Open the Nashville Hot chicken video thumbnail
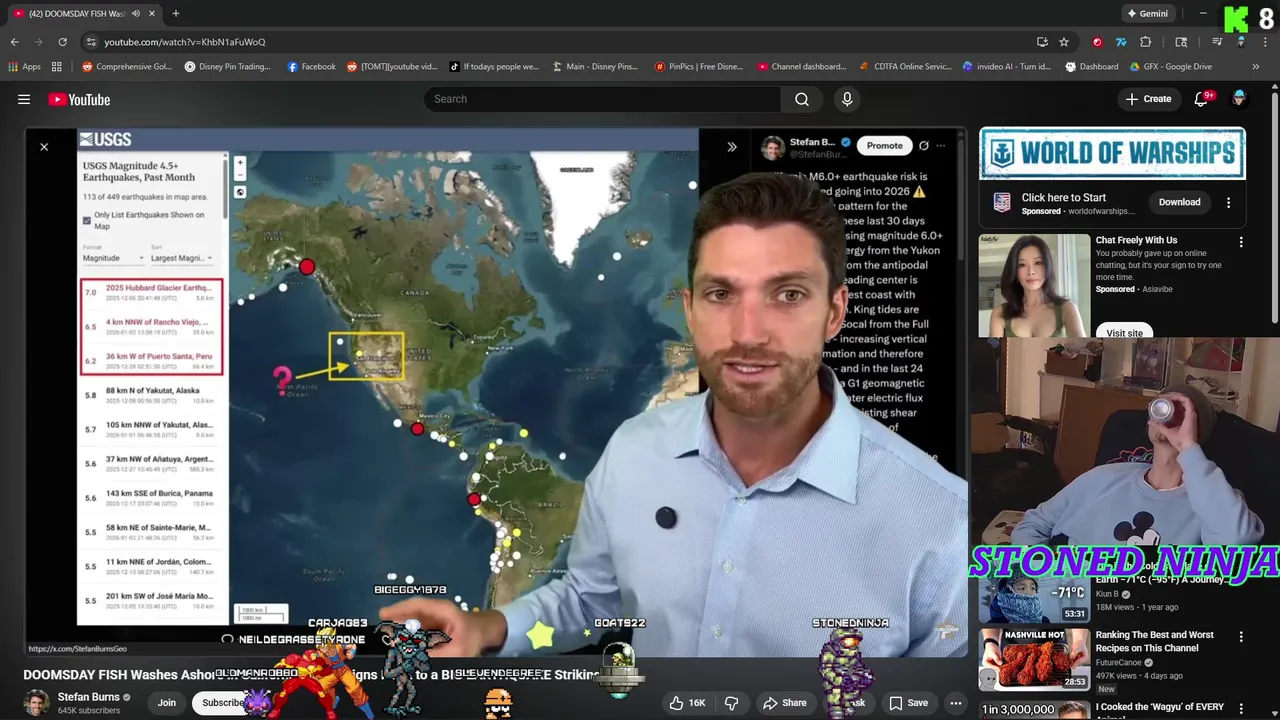 (x=1034, y=658)
